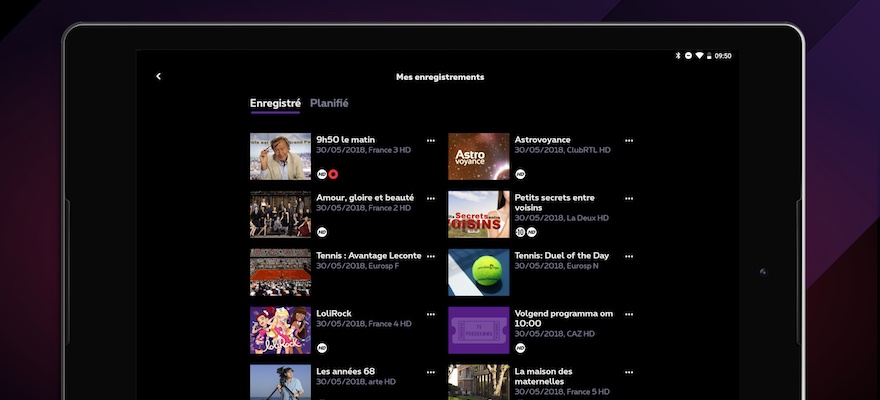
Task: Select the title Astrovoyance
Action: coord(543,140)
